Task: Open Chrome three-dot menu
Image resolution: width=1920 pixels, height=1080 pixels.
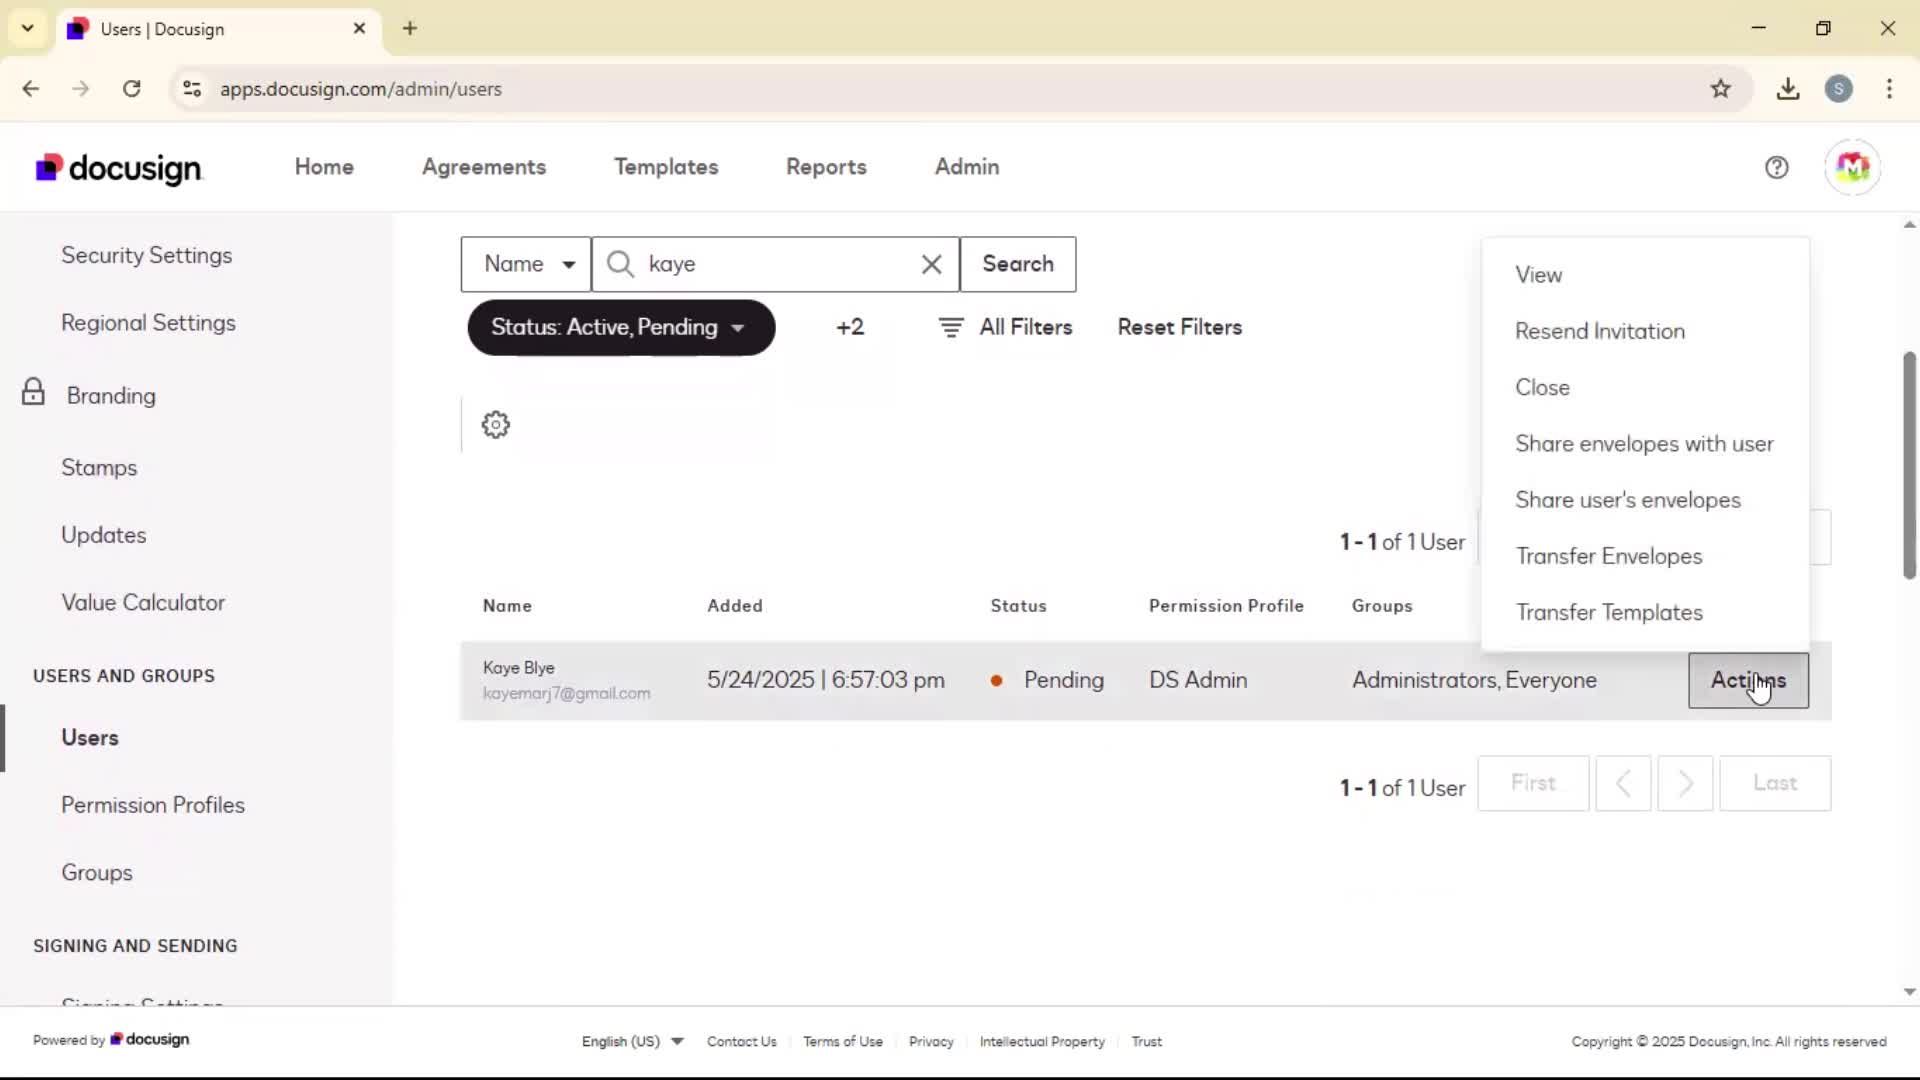Action: [x=1889, y=89]
